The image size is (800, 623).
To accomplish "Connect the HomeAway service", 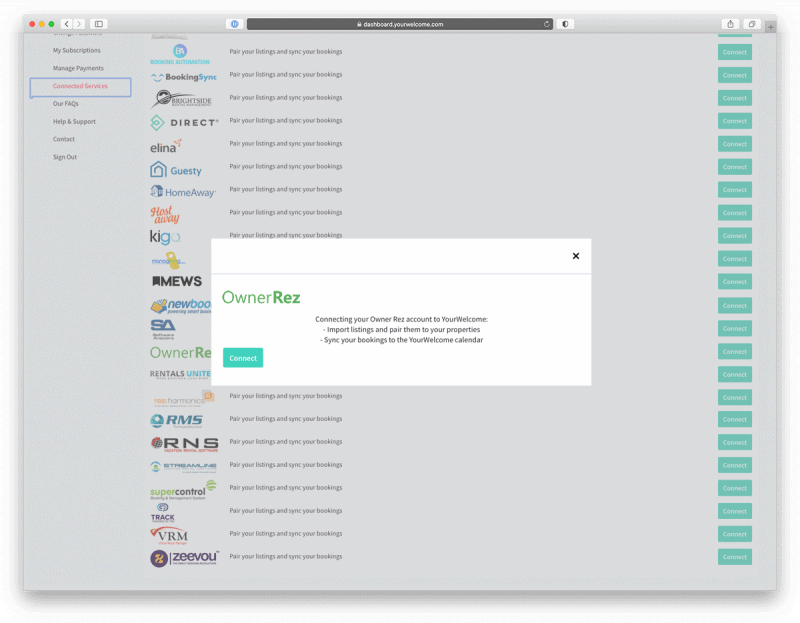I will (x=734, y=190).
